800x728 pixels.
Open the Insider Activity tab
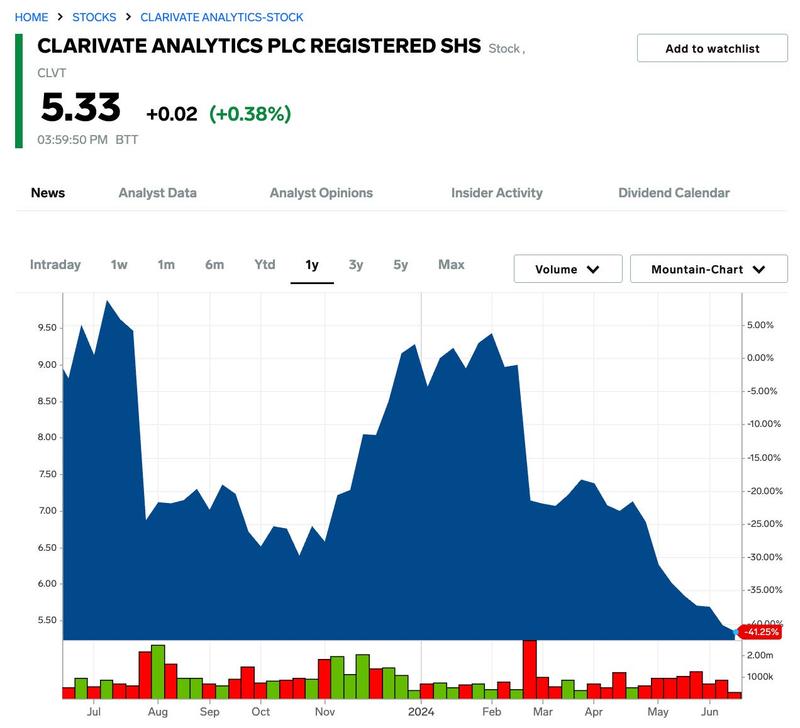(496, 193)
